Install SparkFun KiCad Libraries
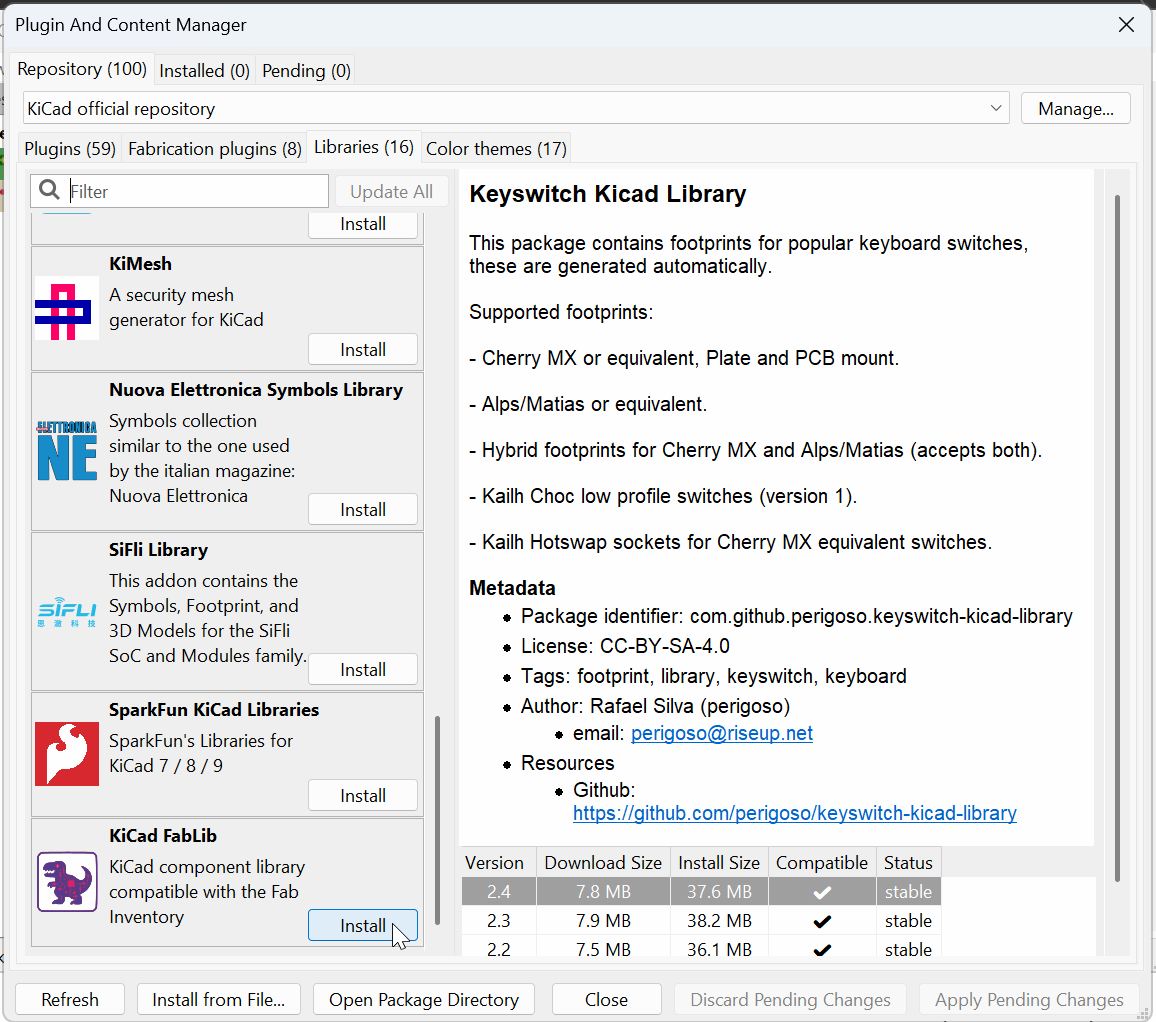This screenshot has width=1156, height=1022. (x=363, y=796)
